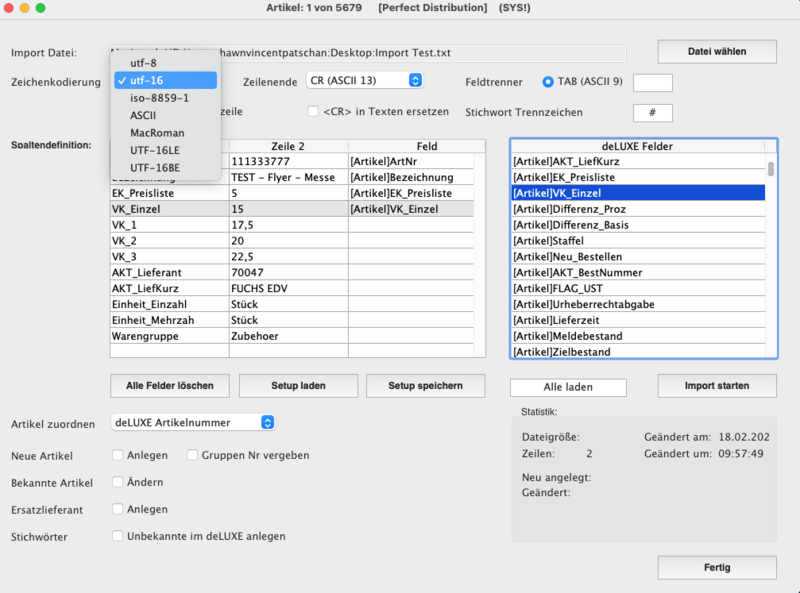Enable replacing <CR> in texts checkbox
The height and width of the screenshot is (593, 800).
(313, 111)
